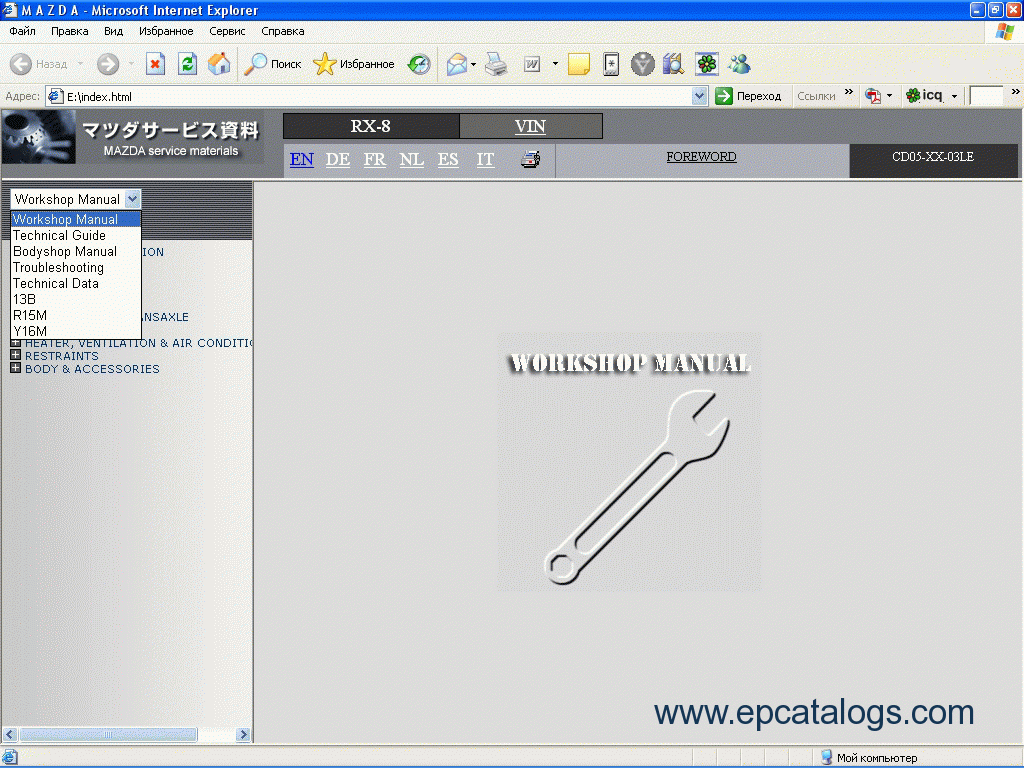Click the ICQ flower toolbar icon

tap(707, 64)
